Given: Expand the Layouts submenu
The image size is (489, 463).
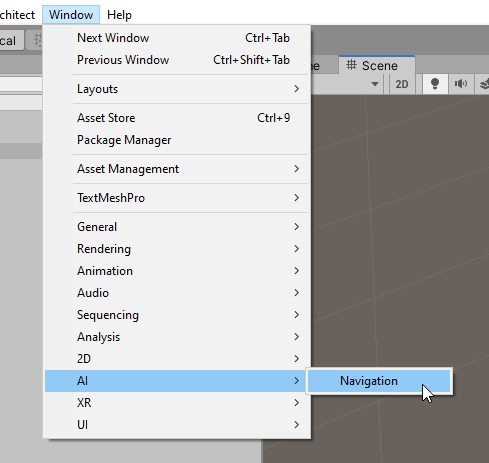Looking at the screenshot, I should click(x=177, y=89).
